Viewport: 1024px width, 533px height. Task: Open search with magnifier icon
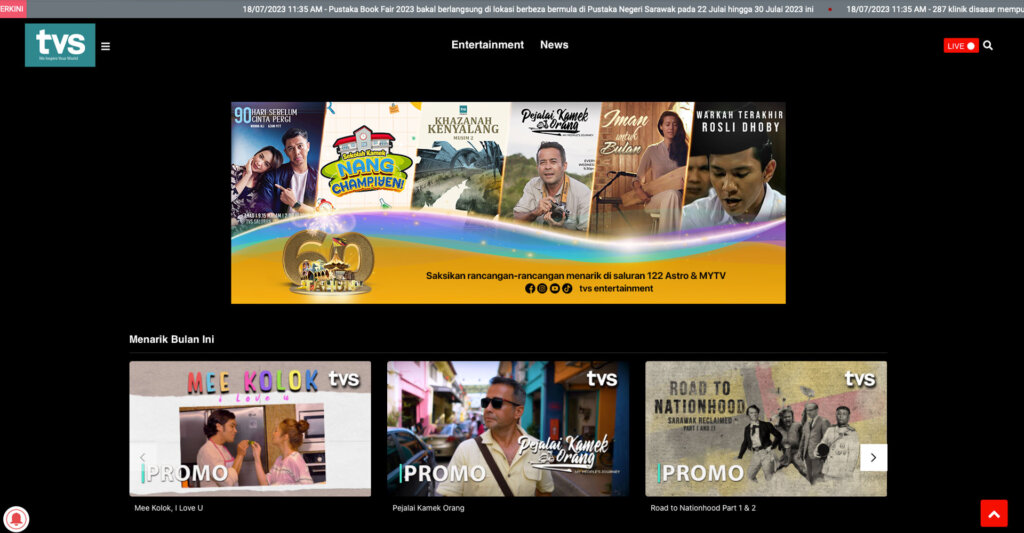[x=987, y=46]
